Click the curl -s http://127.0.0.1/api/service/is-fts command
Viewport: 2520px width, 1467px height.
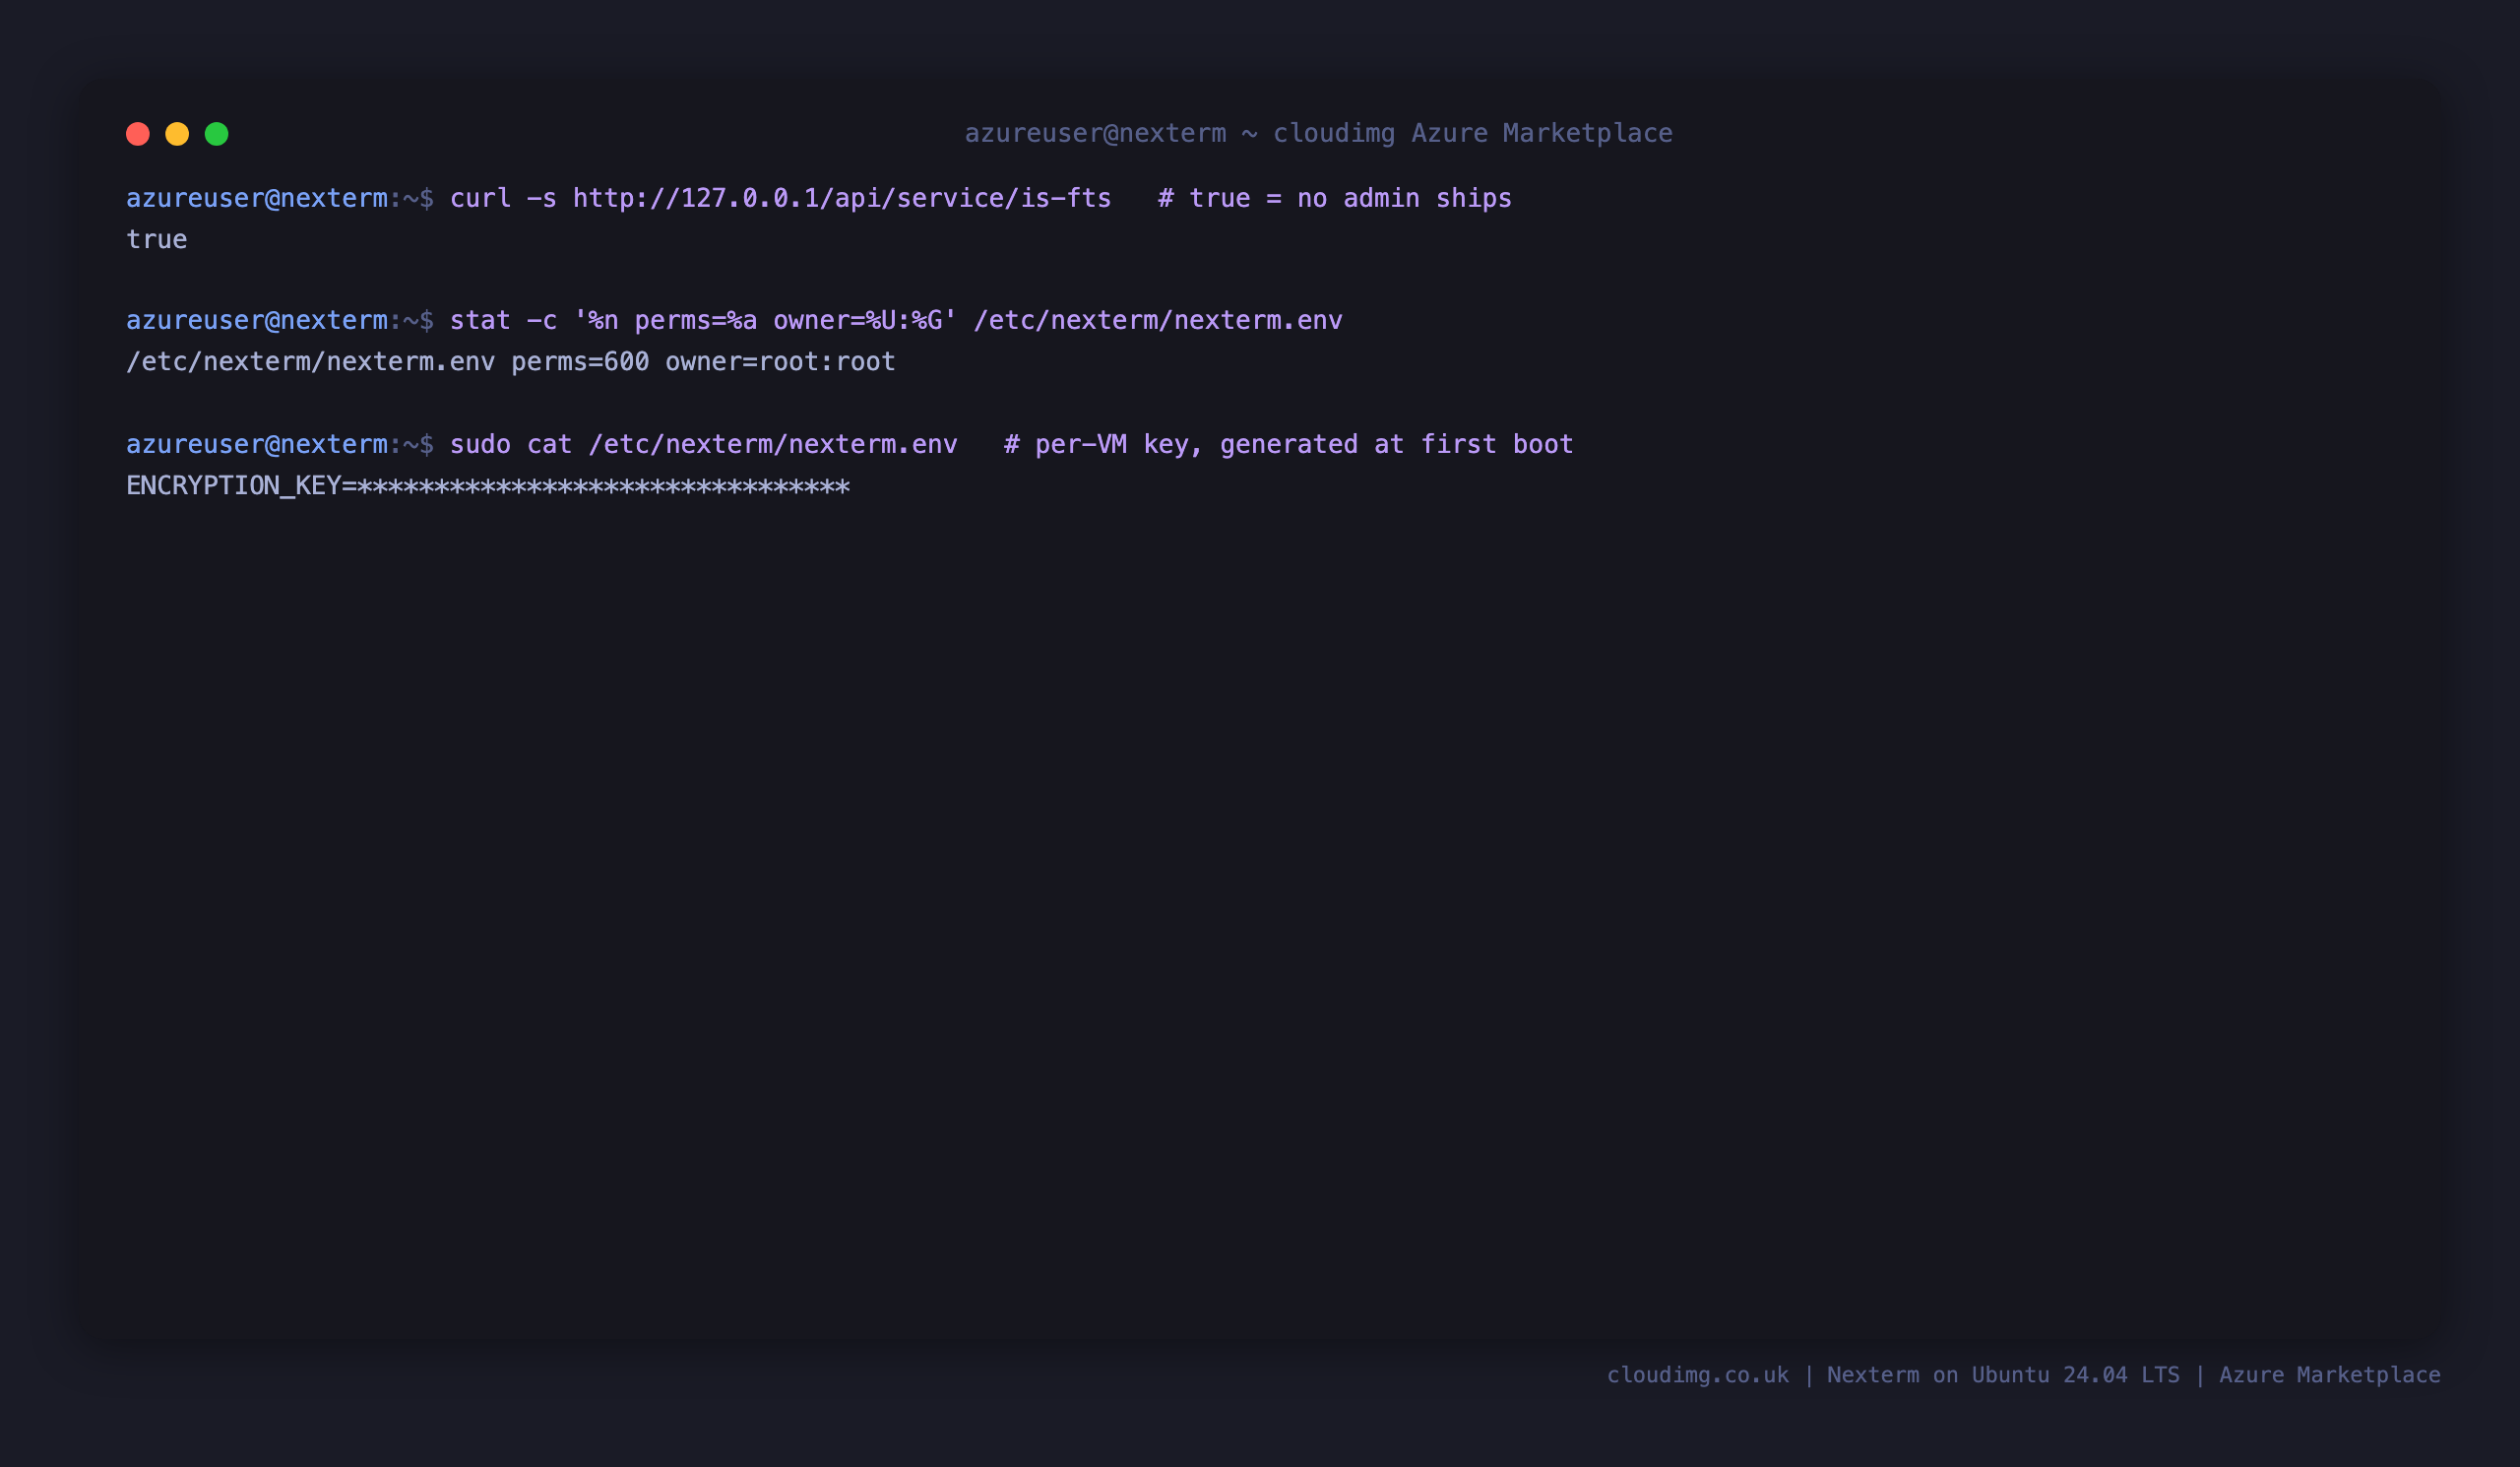click(780, 198)
